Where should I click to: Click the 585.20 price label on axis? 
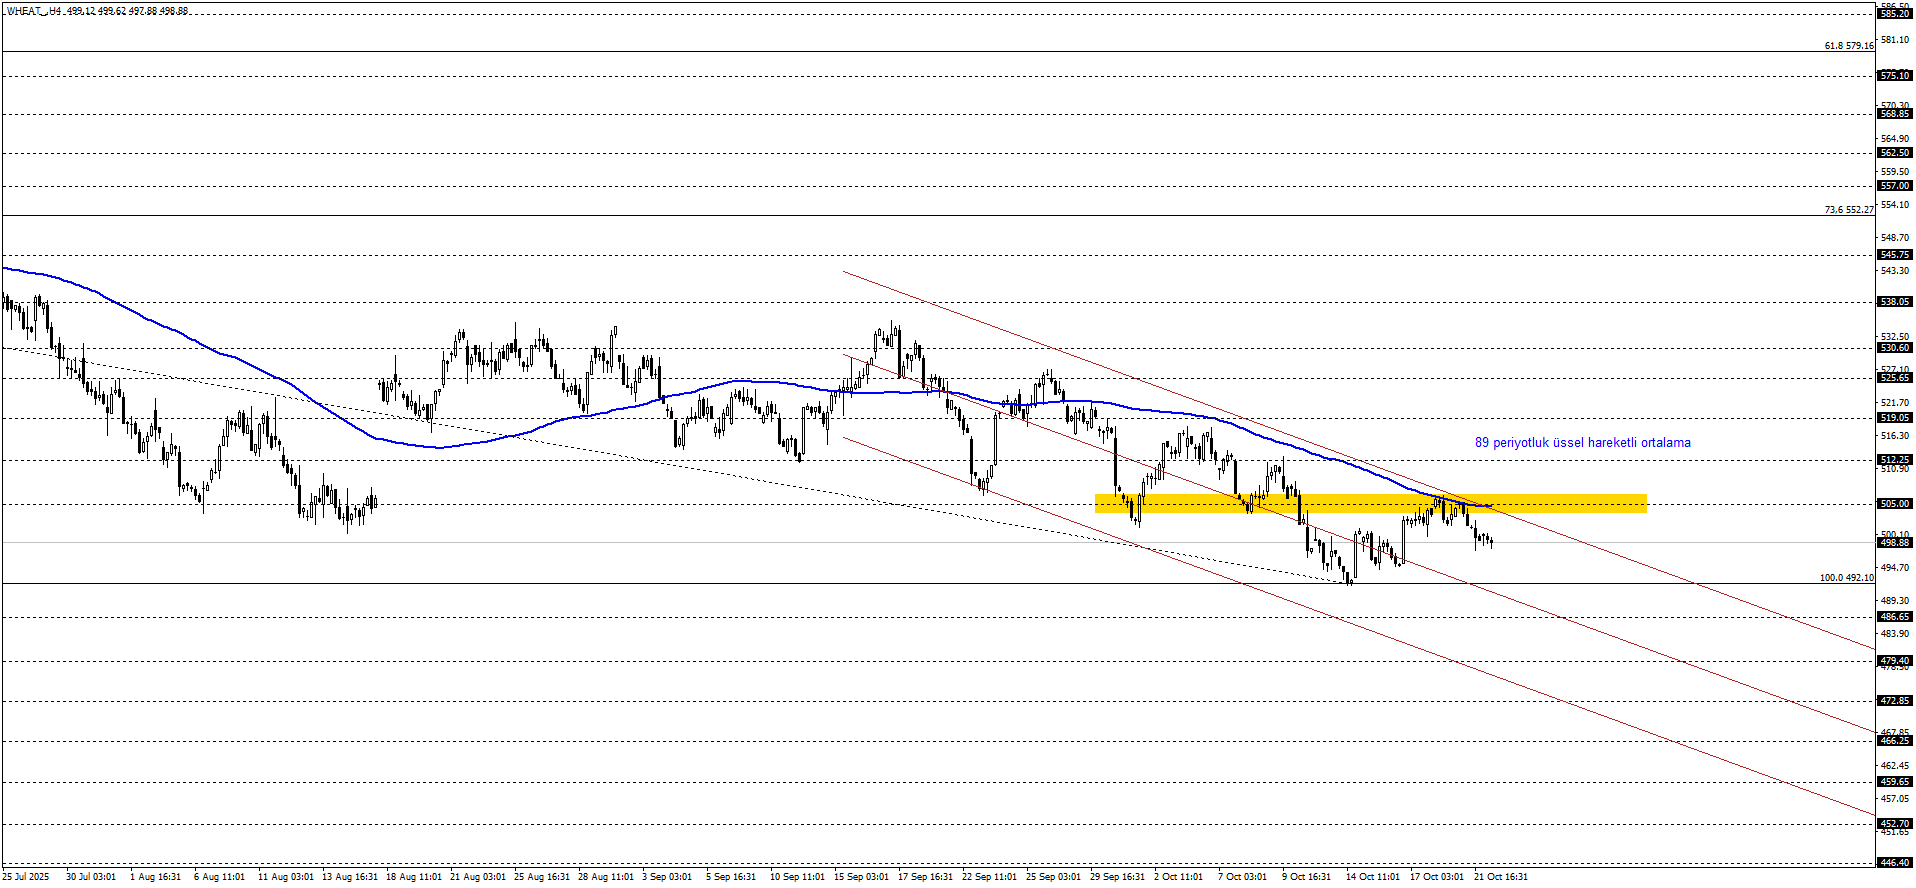pyautogui.click(x=1894, y=14)
